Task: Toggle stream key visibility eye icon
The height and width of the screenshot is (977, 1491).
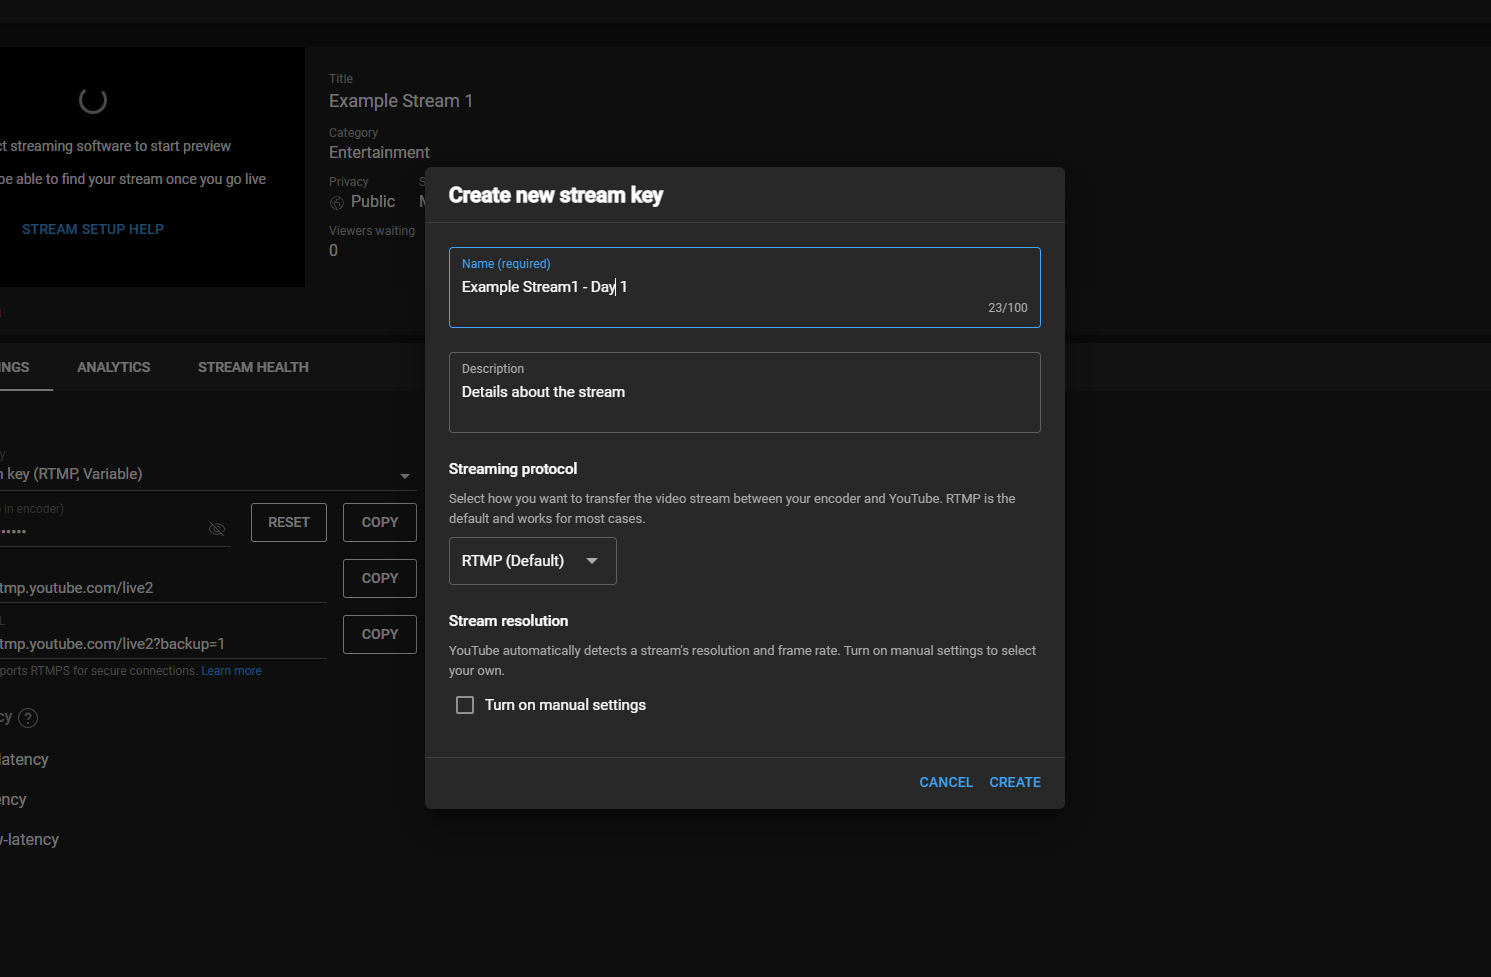Action: [x=217, y=529]
